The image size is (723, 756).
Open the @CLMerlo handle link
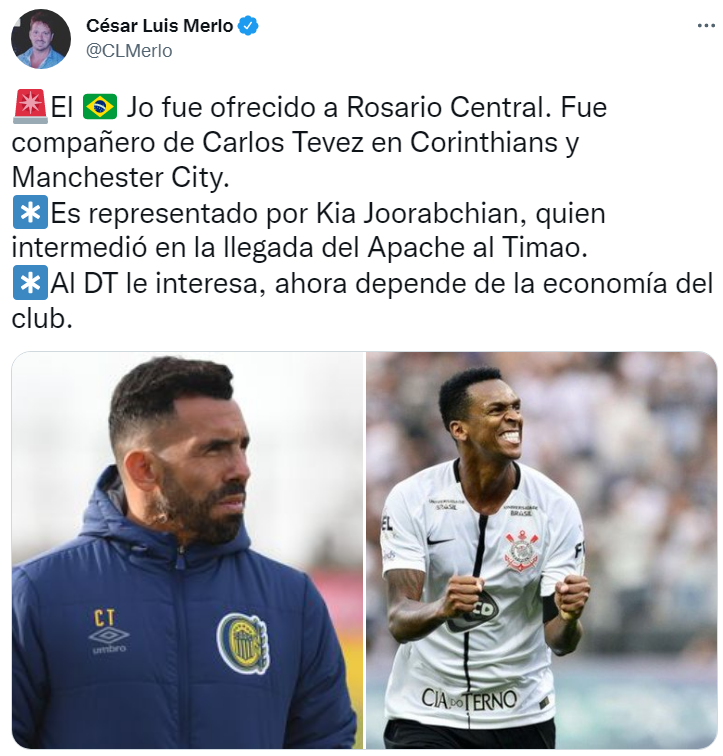click(129, 51)
